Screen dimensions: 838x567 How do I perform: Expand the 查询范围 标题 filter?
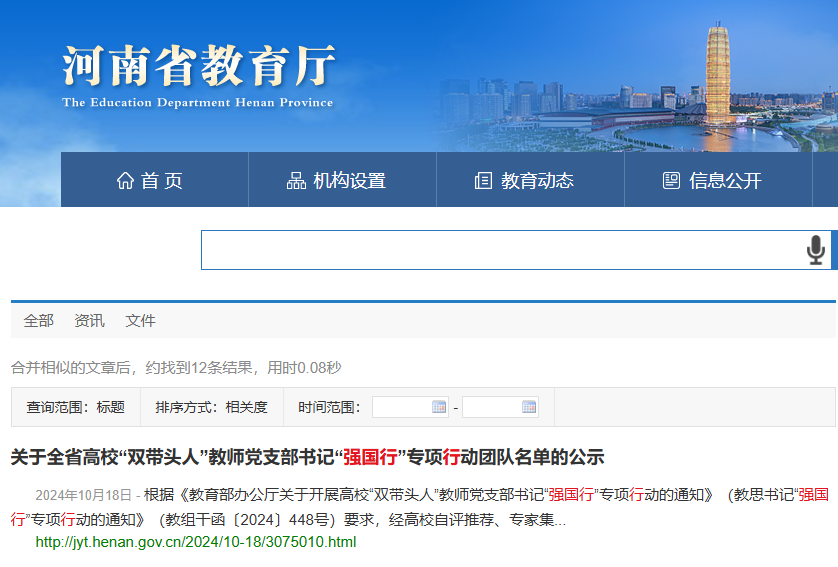(75, 407)
